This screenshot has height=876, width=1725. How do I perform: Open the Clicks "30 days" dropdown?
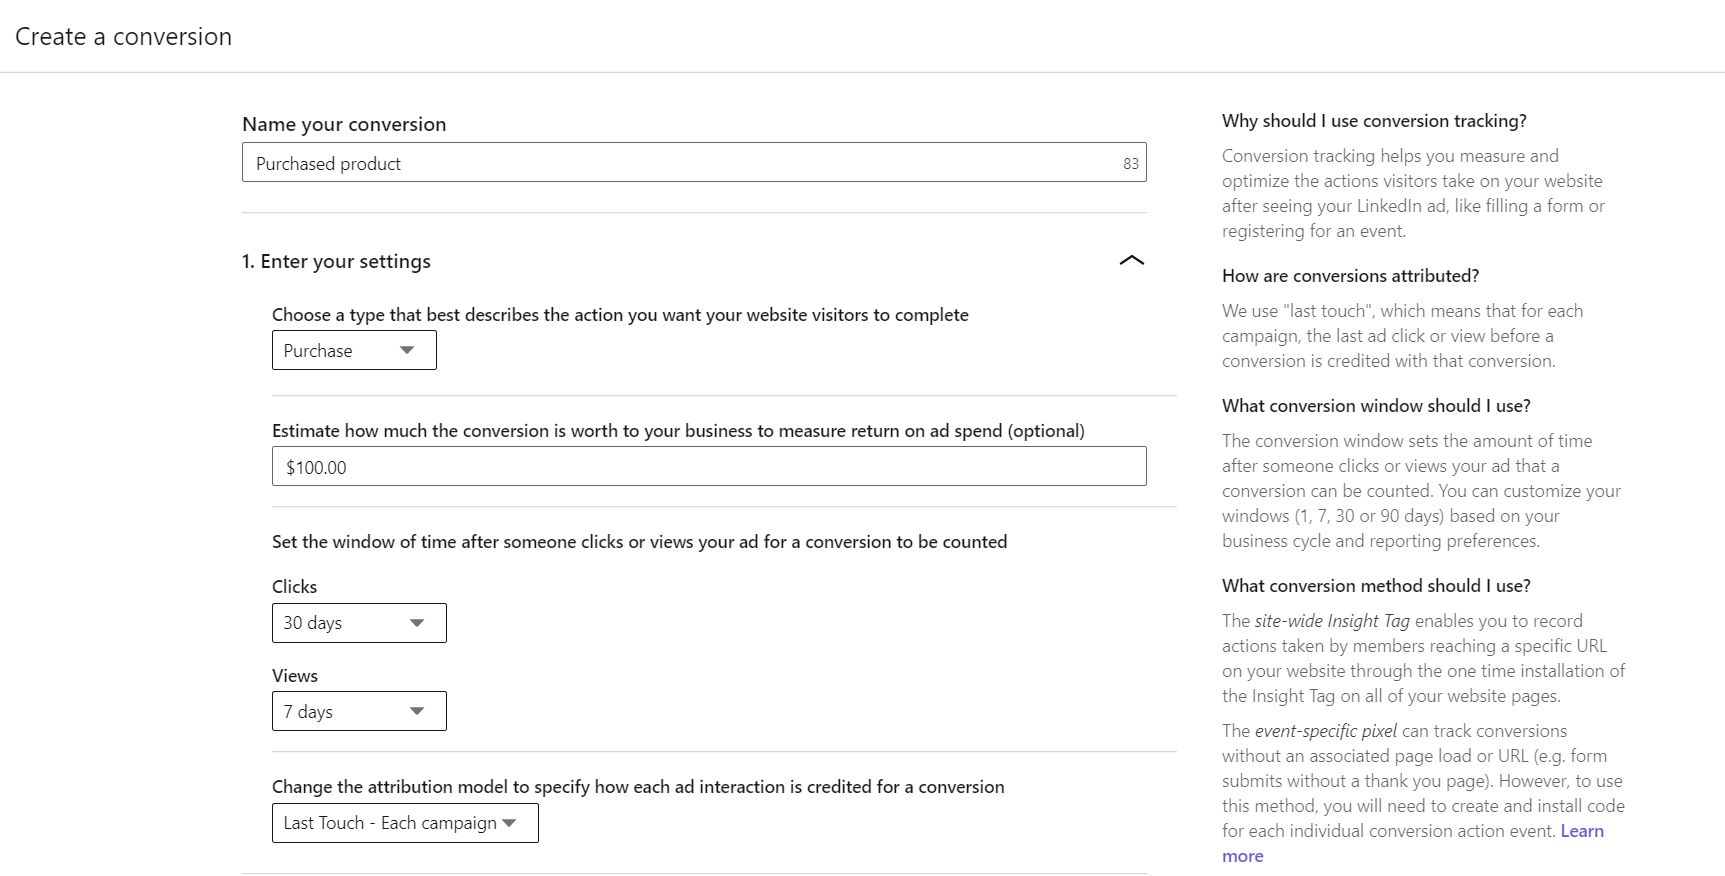coord(359,623)
